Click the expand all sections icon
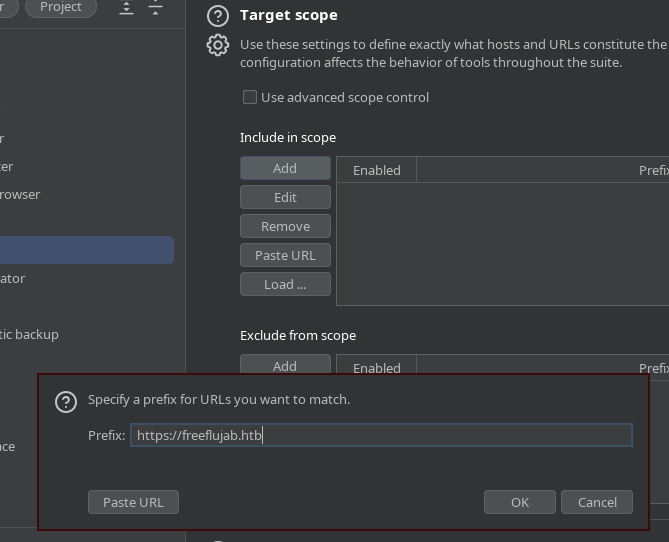This screenshot has width=669, height=542. [126, 8]
